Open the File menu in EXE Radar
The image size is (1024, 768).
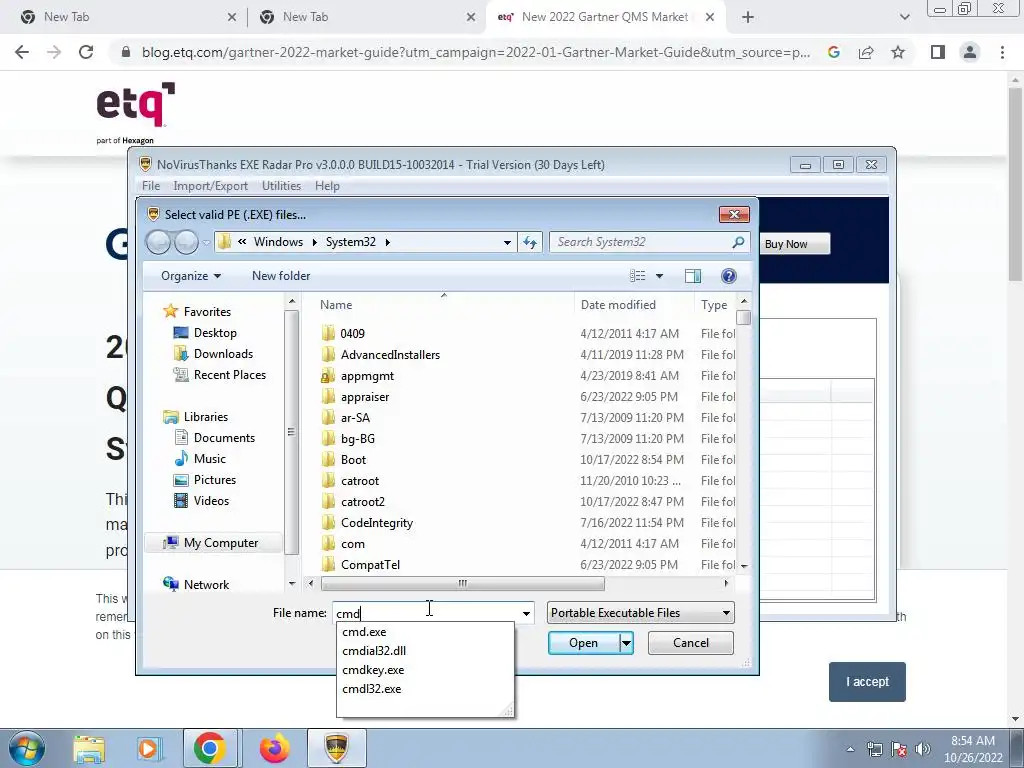point(151,186)
